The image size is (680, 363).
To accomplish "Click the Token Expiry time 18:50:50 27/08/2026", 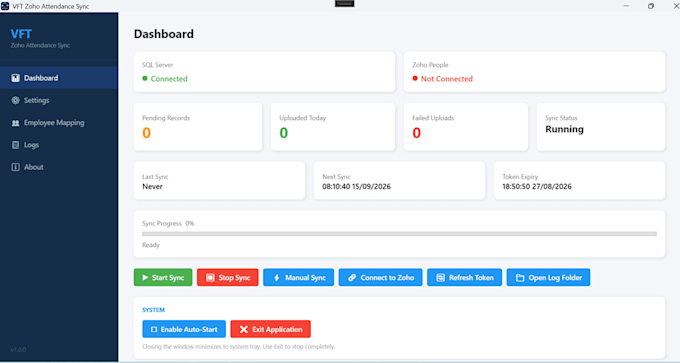I will (x=537, y=186).
